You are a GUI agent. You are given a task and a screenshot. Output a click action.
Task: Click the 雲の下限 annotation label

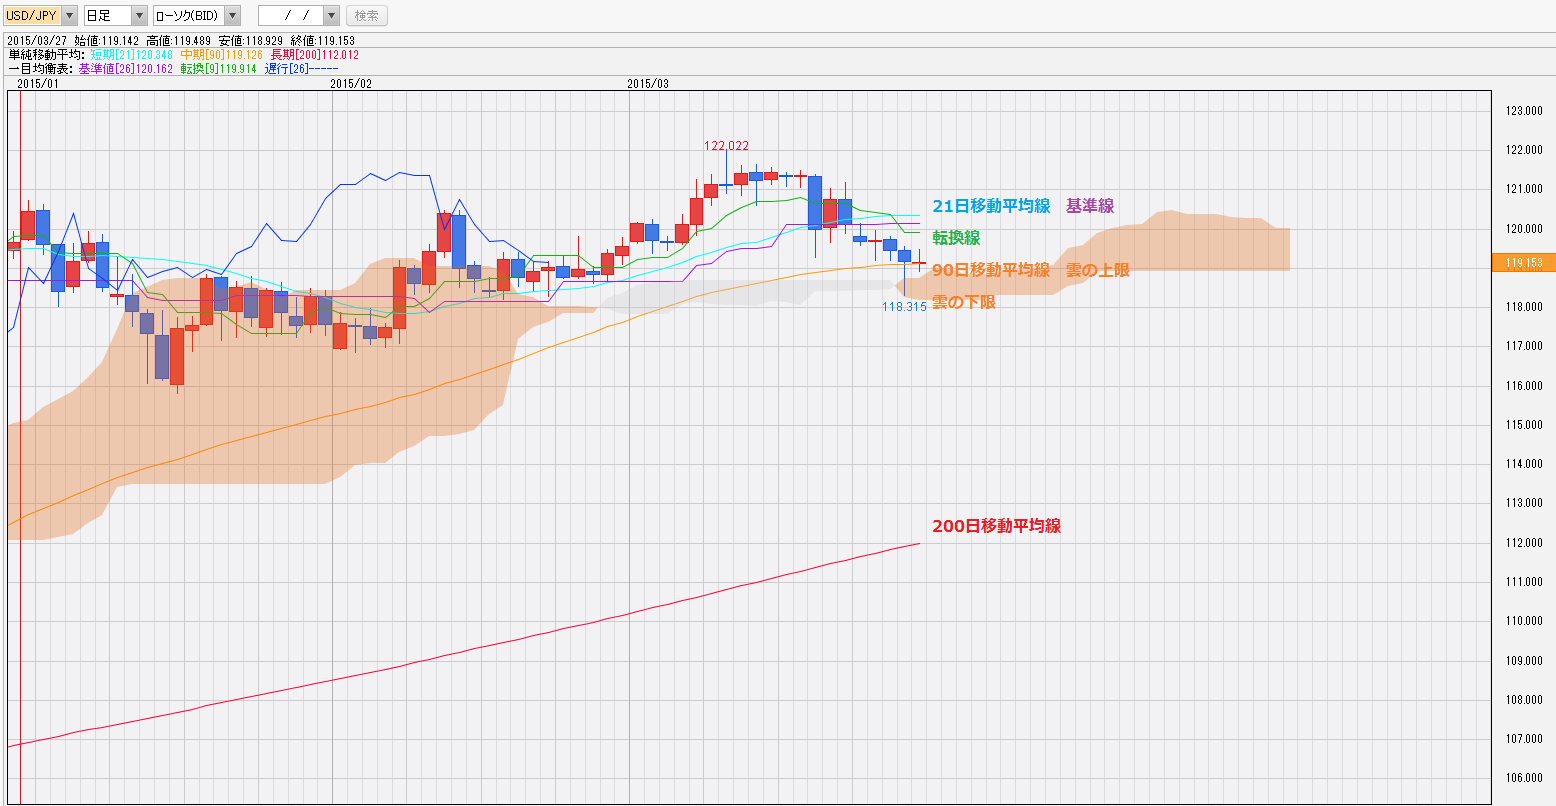coord(964,302)
